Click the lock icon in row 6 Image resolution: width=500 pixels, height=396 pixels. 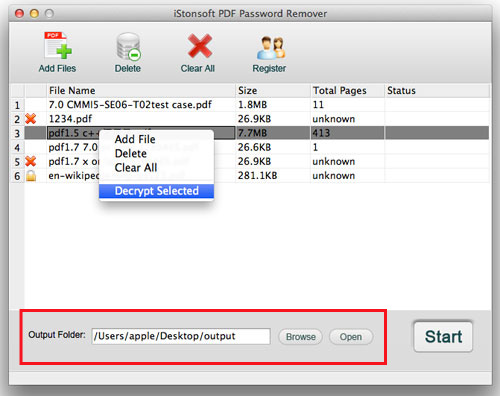click(x=31, y=176)
